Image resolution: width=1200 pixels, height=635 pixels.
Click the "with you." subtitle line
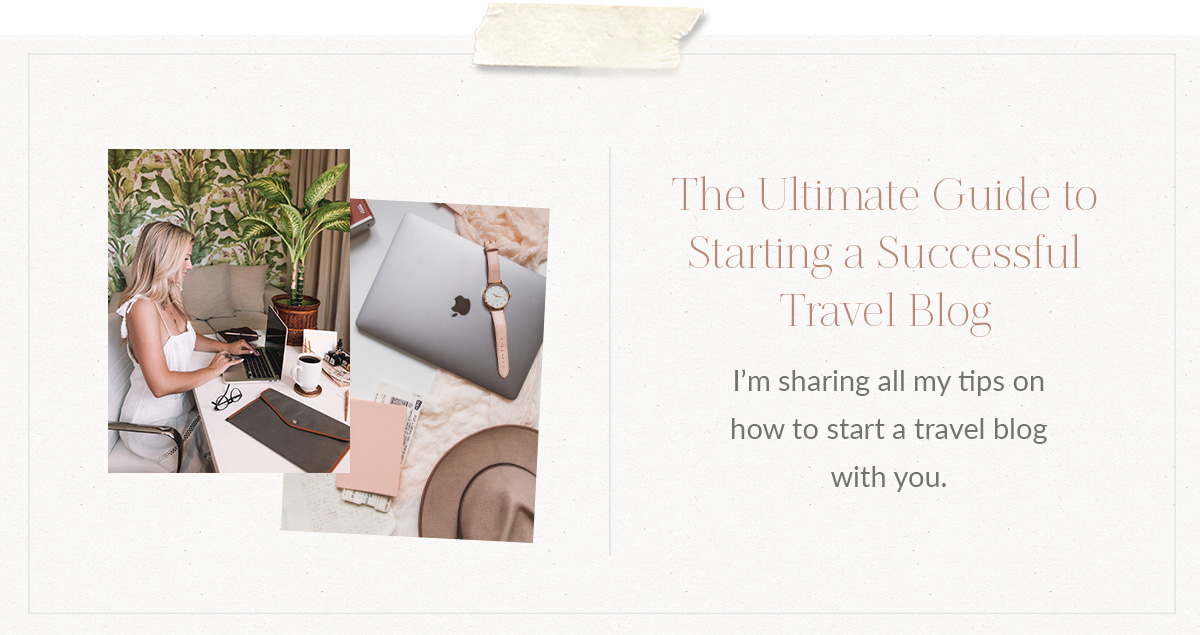click(888, 478)
